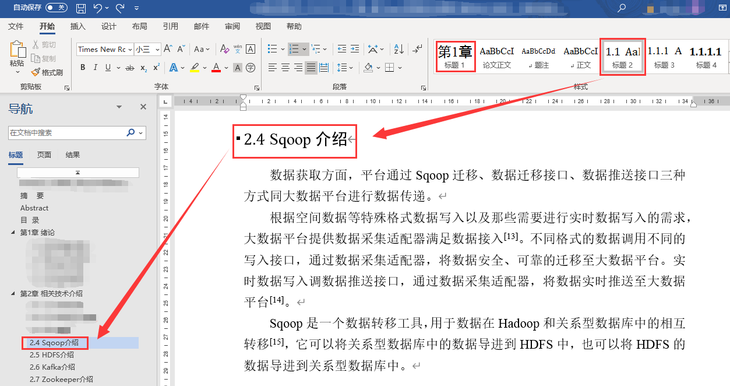The height and width of the screenshot is (386, 730).
Task: Switch to the 审阅 Review tab
Action: point(232,27)
